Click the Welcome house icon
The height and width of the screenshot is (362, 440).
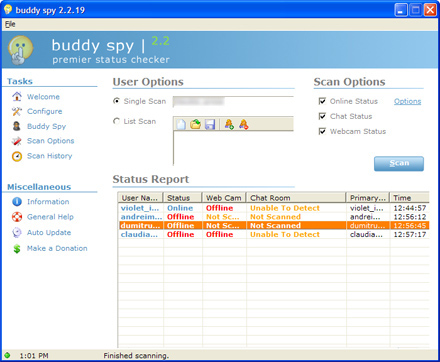point(17,97)
